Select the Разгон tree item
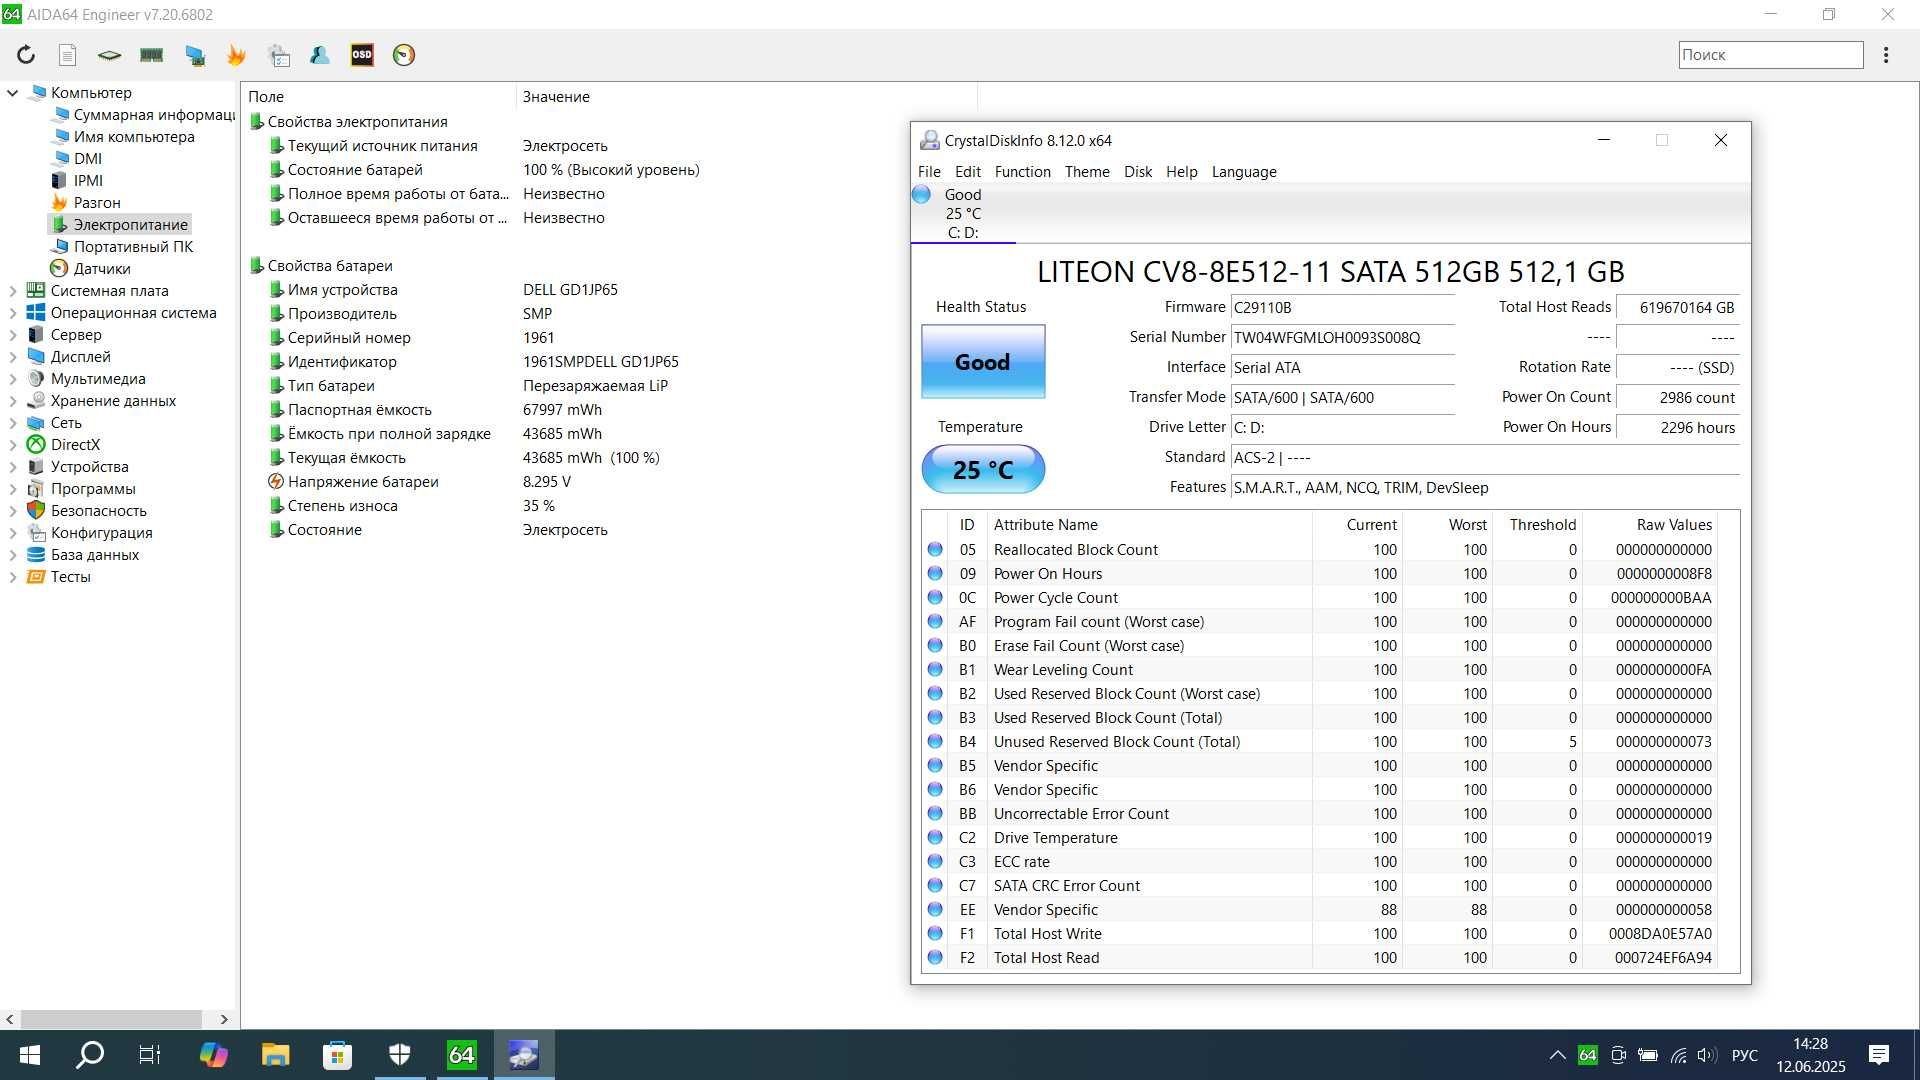This screenshot has width=1920, height=1080. [x=96, y=203]
